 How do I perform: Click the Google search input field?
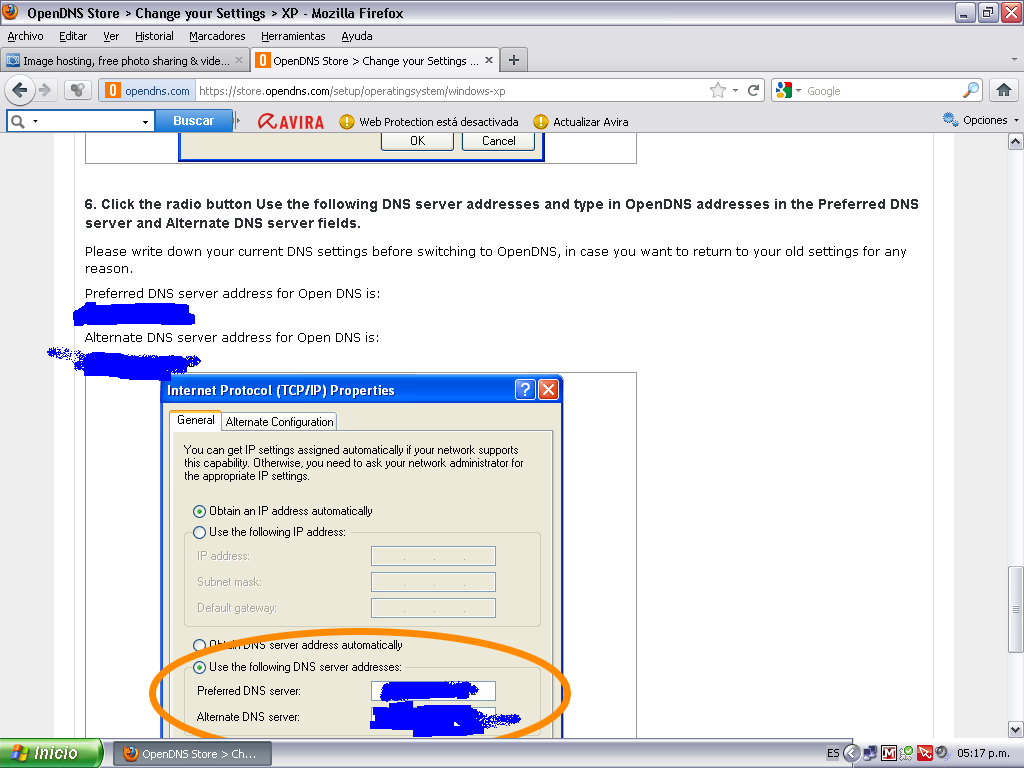click(x=883, y=91)
